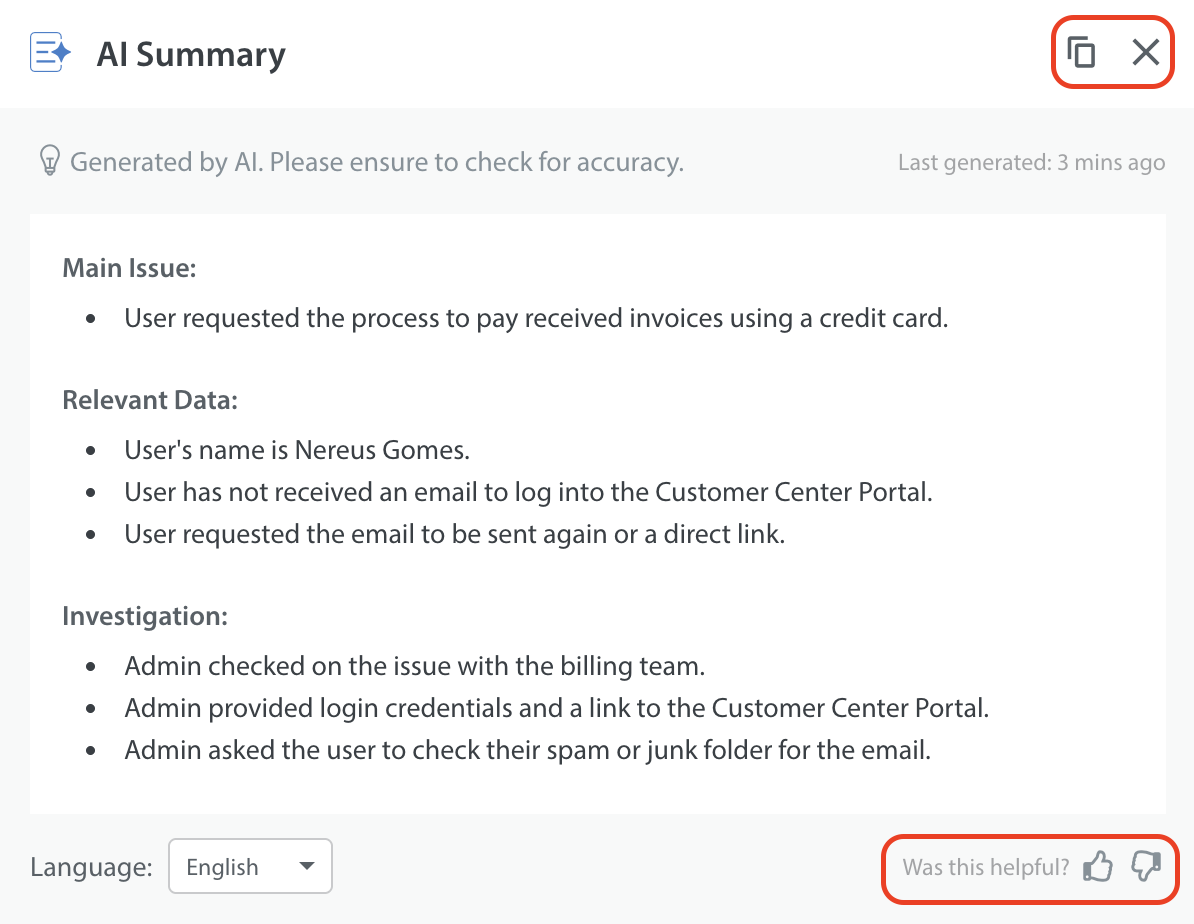Click the line about checking spam or junk folder
This screenshot has width=1194, height=924.
(x=527, y=750)
